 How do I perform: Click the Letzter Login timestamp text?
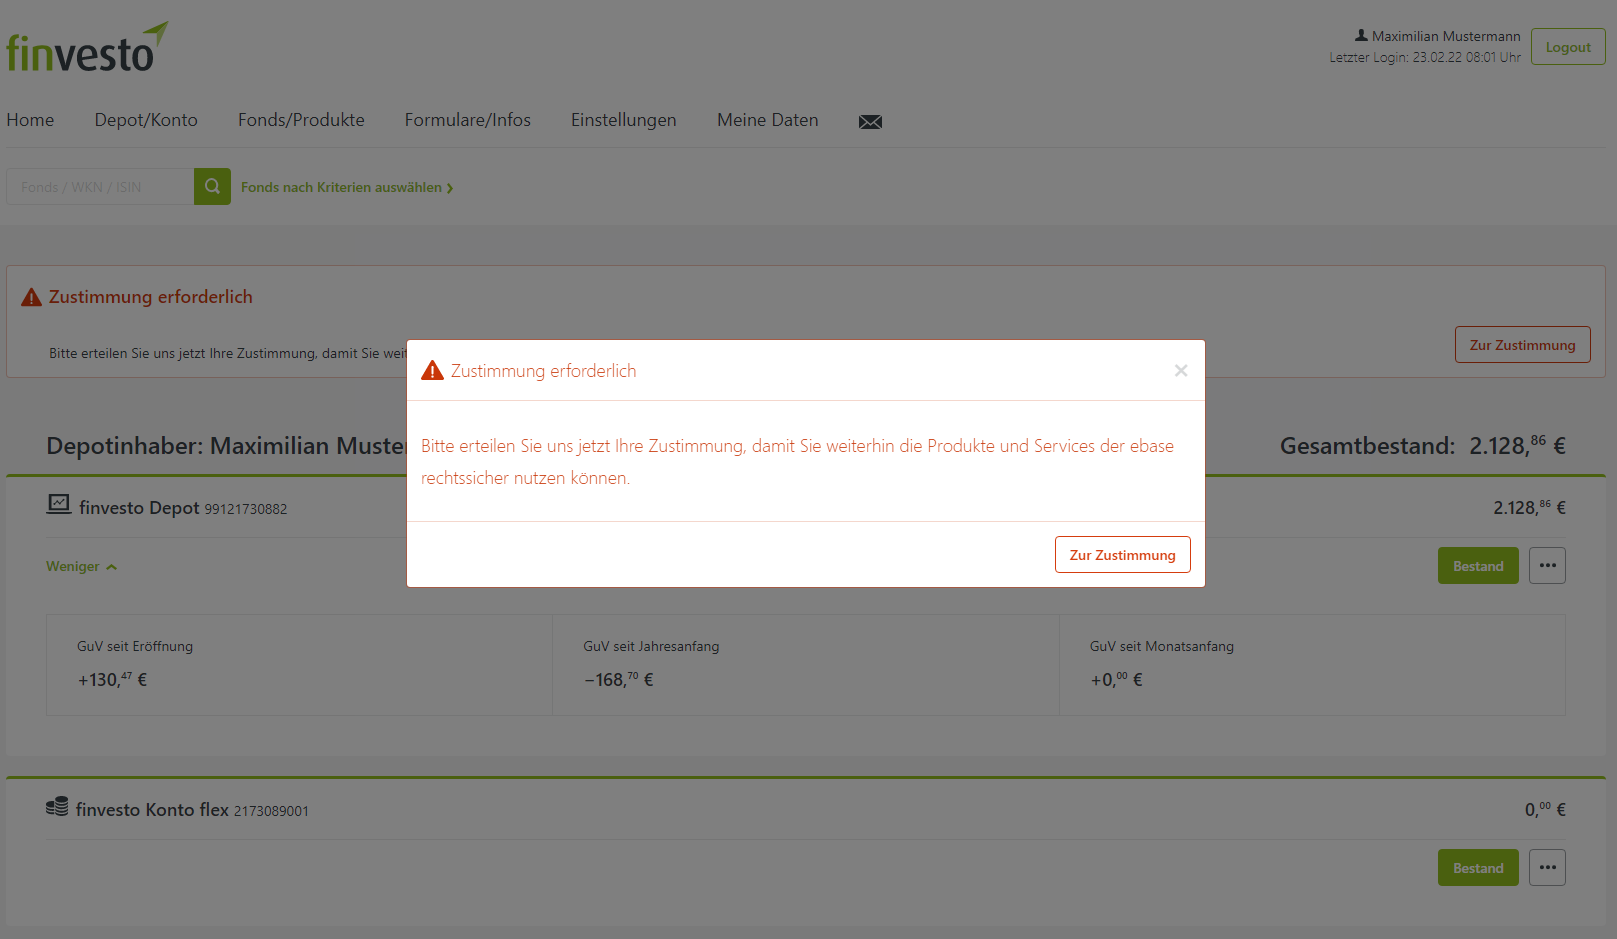[x=1425, y=57]
